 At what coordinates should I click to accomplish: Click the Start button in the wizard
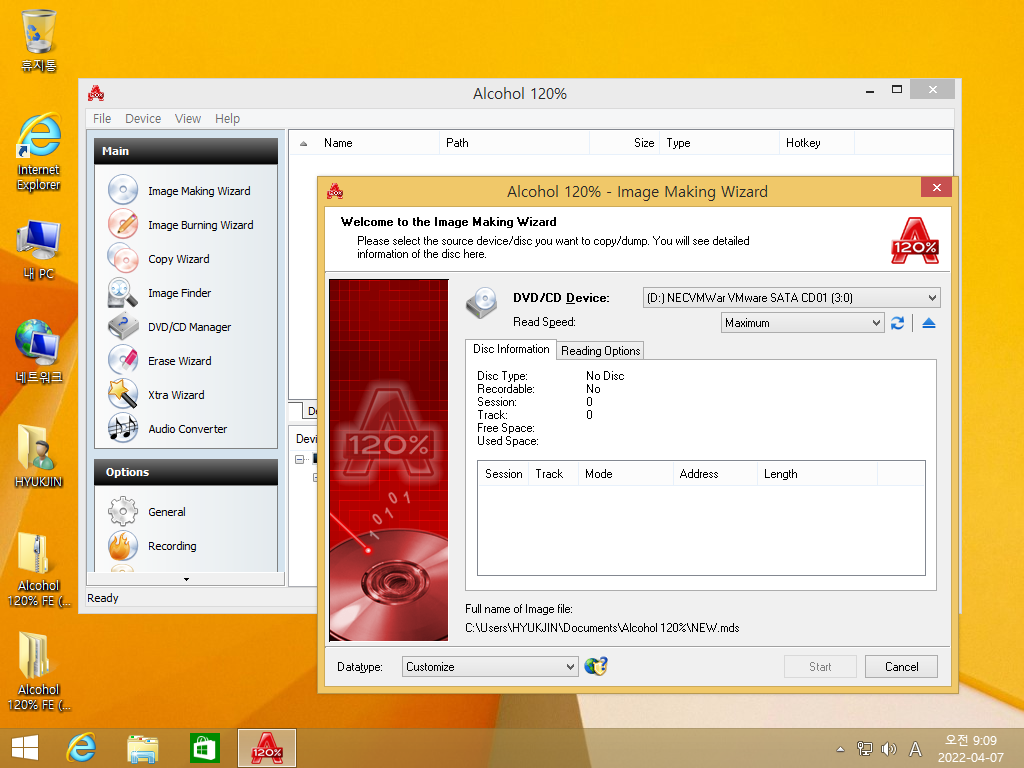pyautogui.click(x=820, y=667)
